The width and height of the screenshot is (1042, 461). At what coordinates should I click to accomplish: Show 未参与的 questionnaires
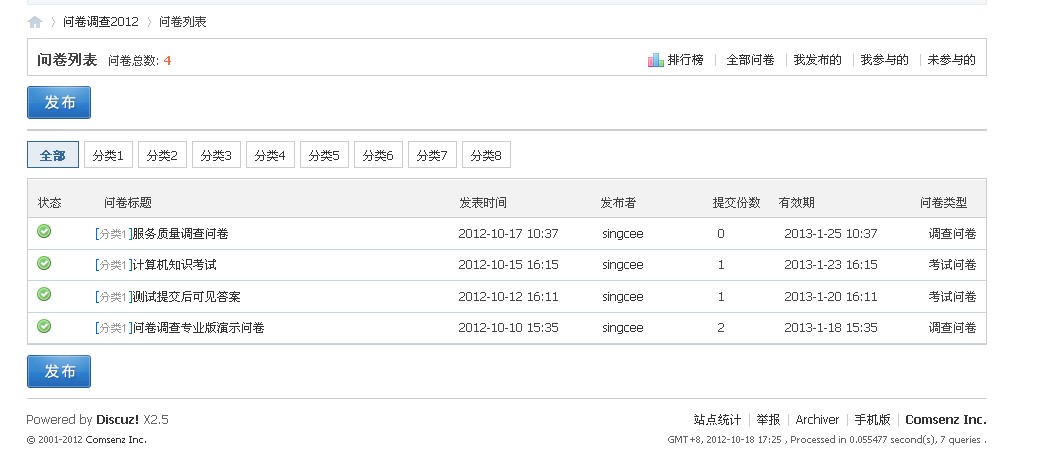click(951, 60)
